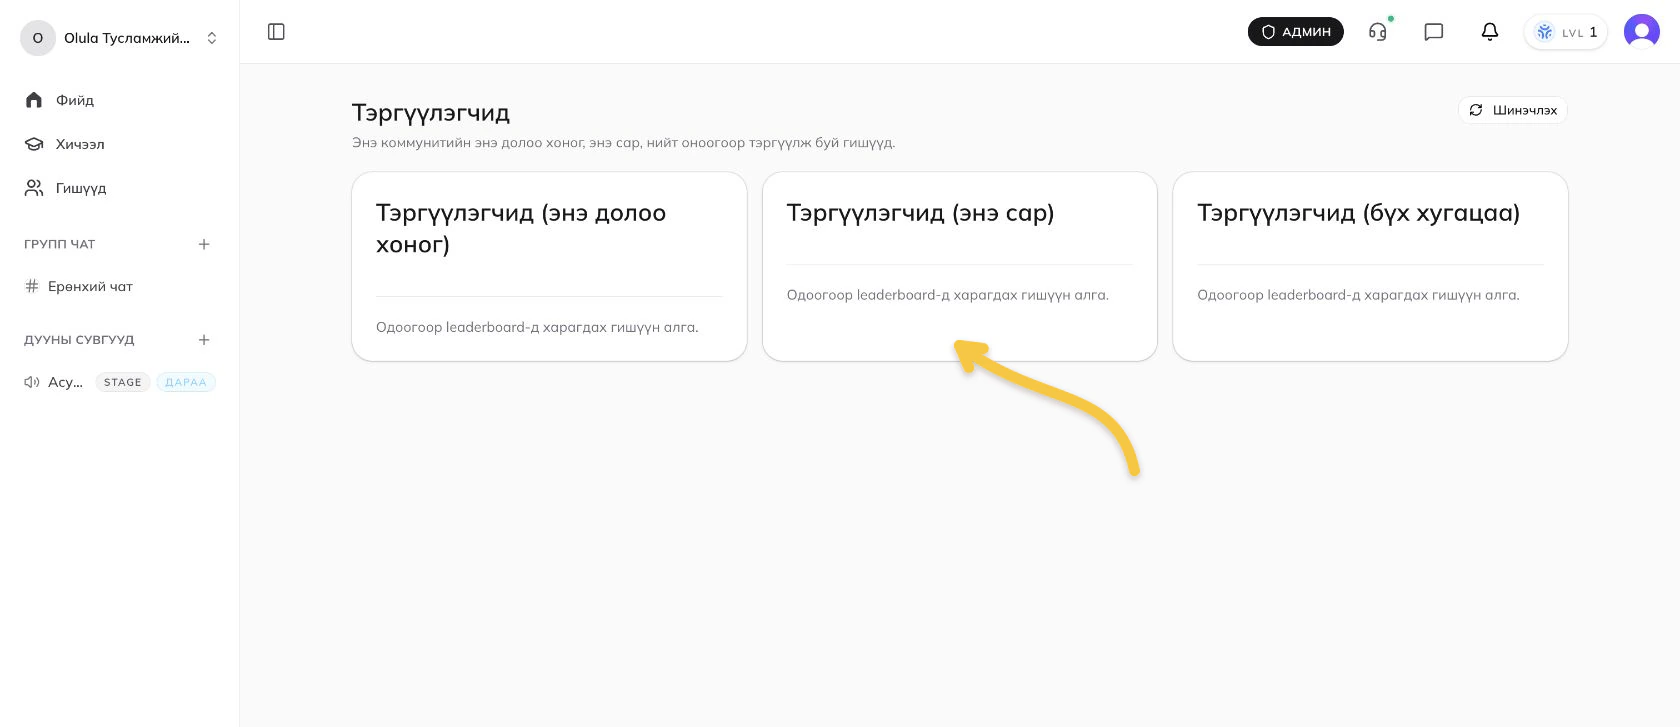Image resolution: width=1680 pixels, height=727 pixels.
Task: Open the Асу... voice stage channel
Action: click(120, 382)
